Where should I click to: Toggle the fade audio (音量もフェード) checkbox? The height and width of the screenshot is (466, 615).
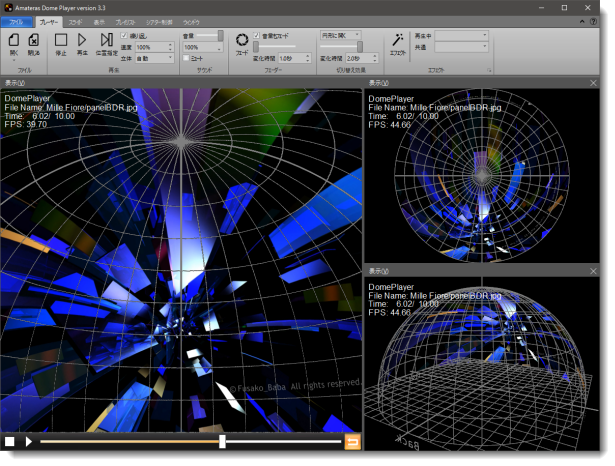click(256, 36)
